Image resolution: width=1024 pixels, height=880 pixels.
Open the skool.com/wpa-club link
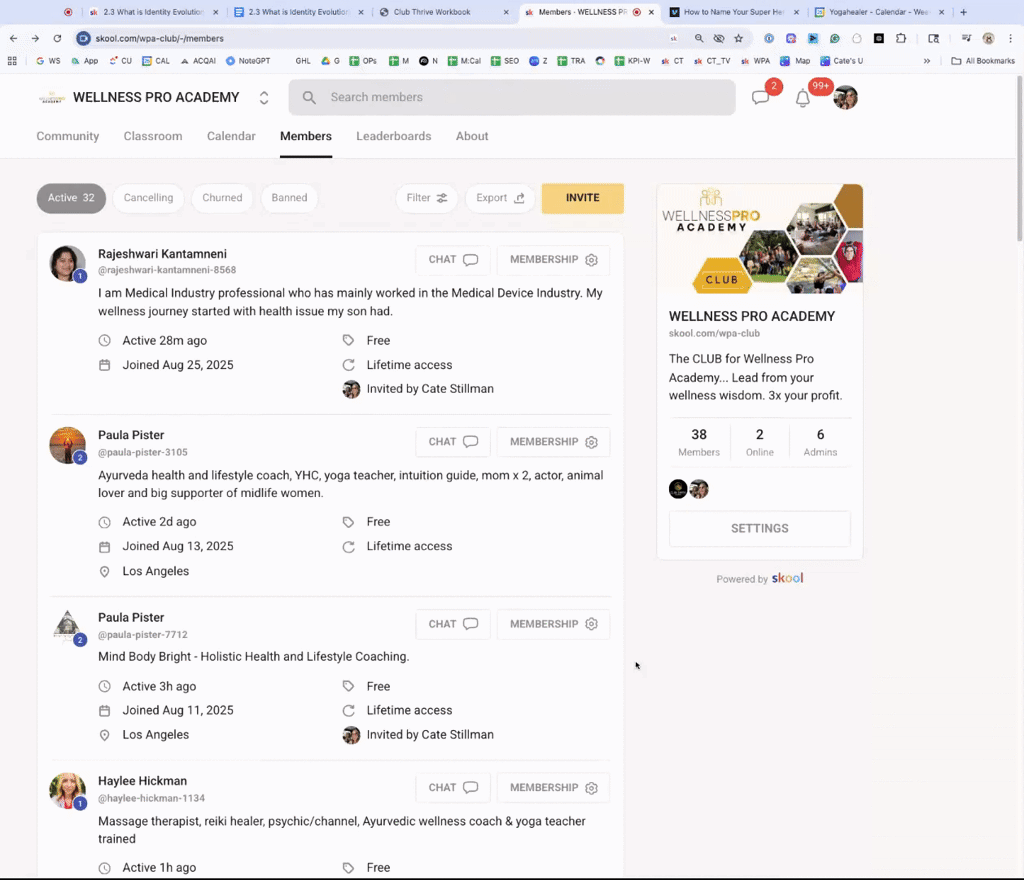coord(714,333)
